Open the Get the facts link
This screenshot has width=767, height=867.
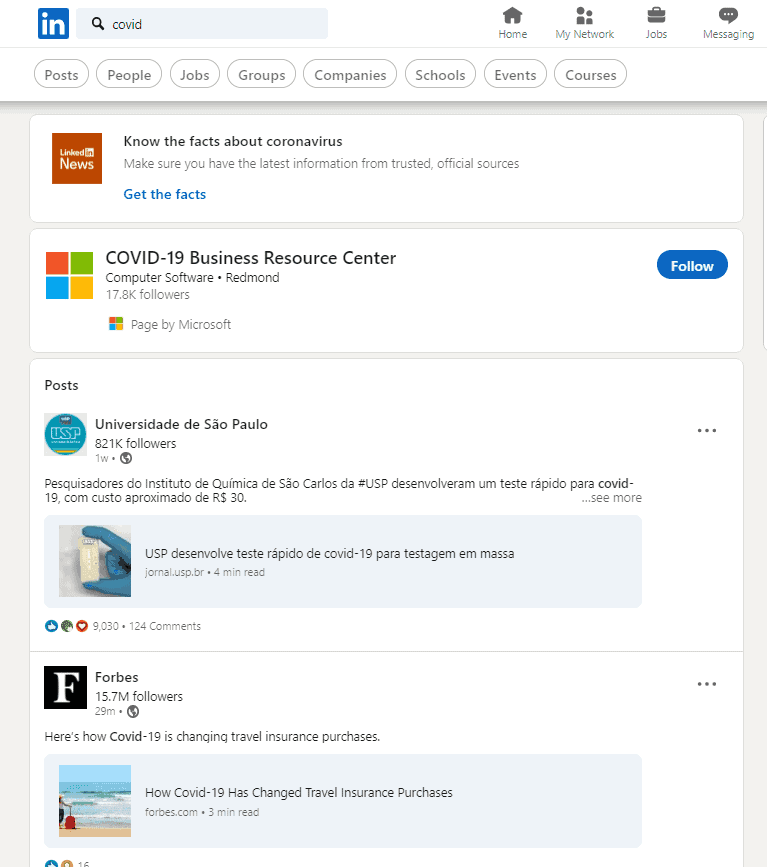(165, 194)
